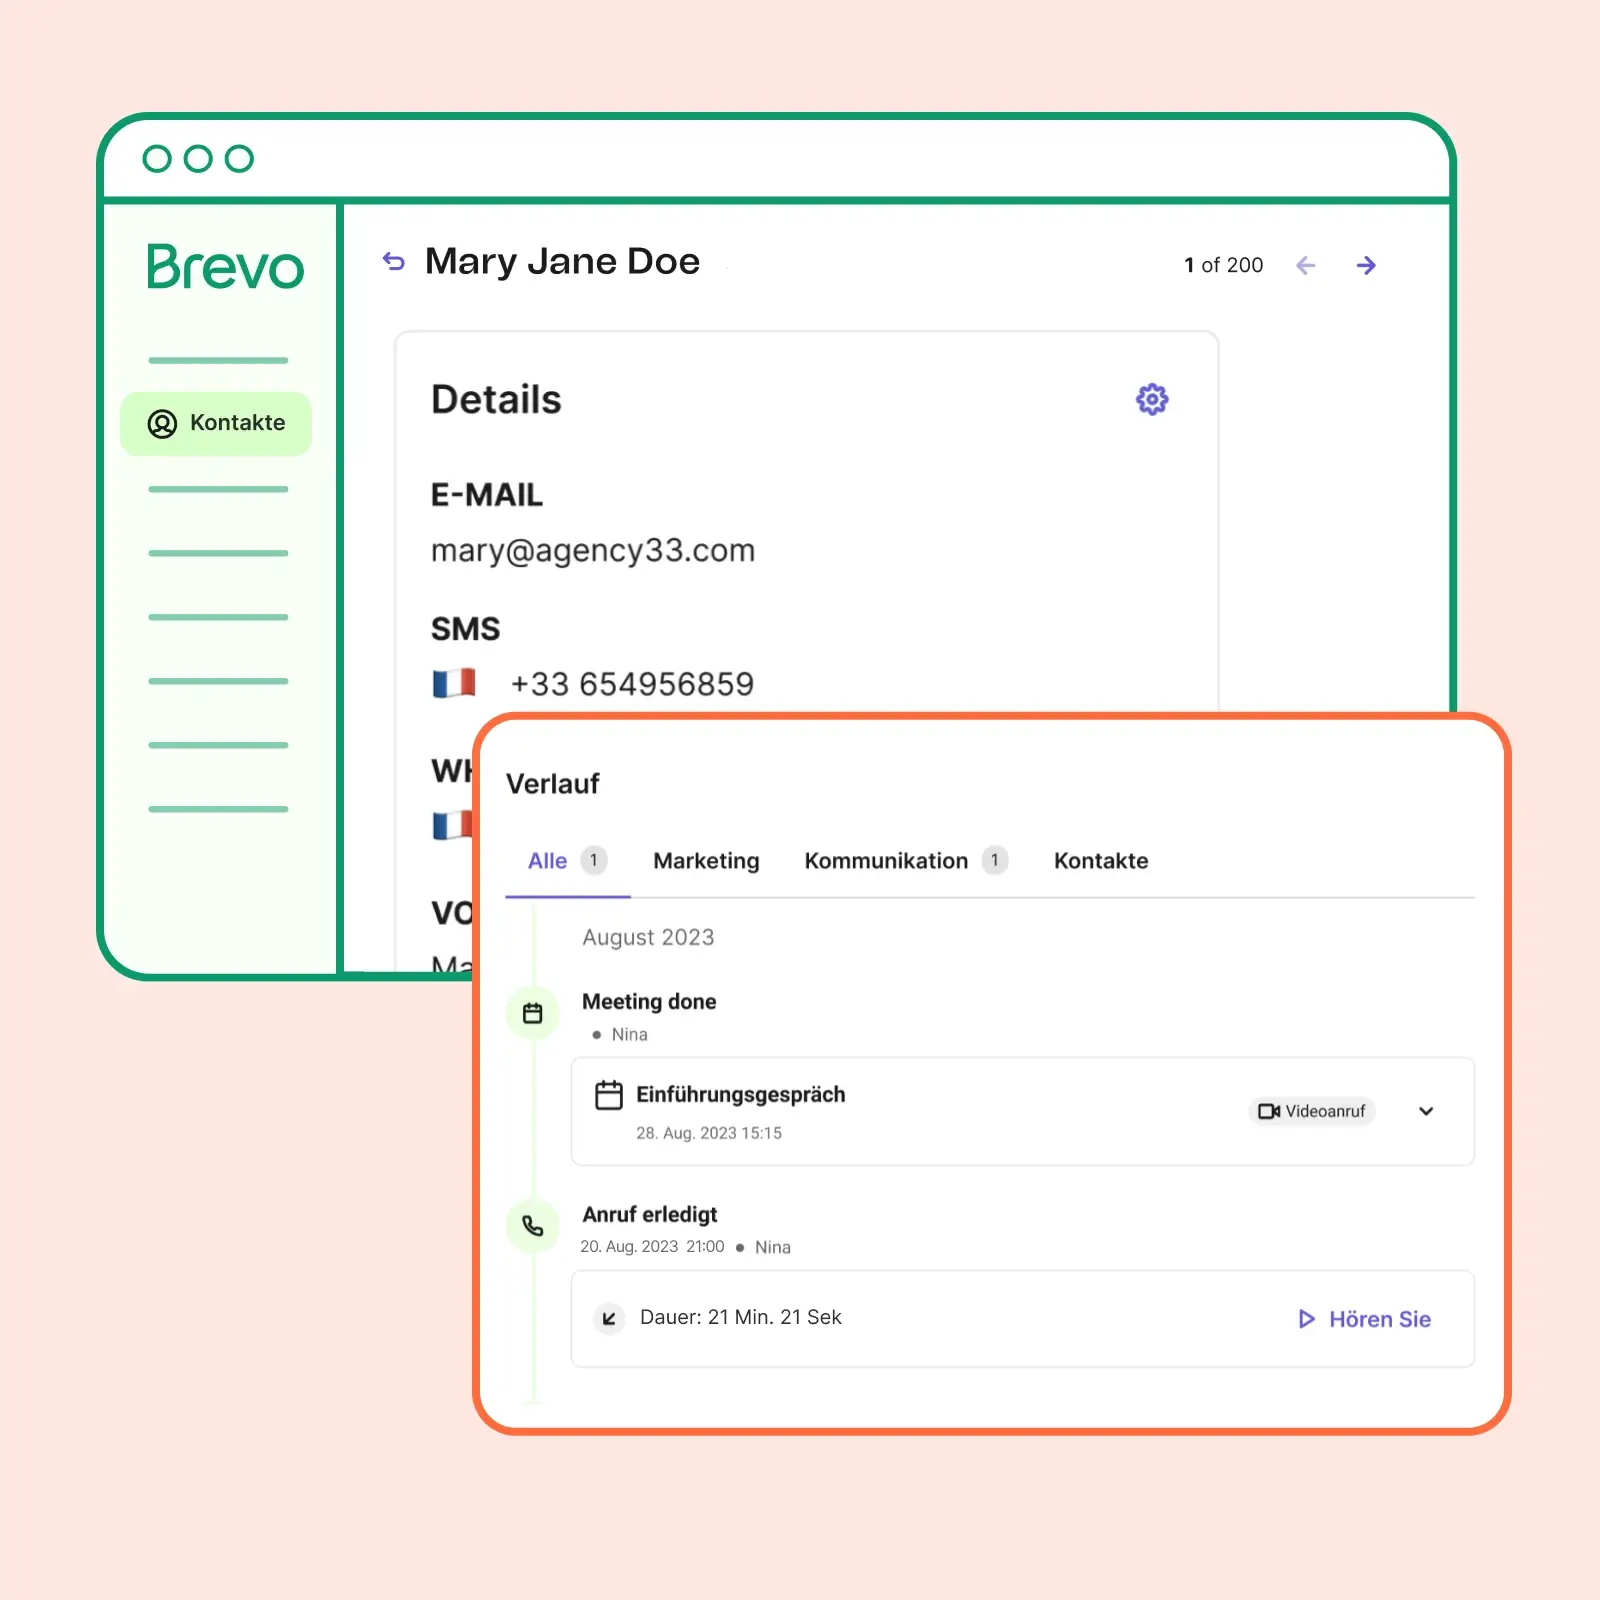Click the French flag beside SMS number

(x=454, y=684)
